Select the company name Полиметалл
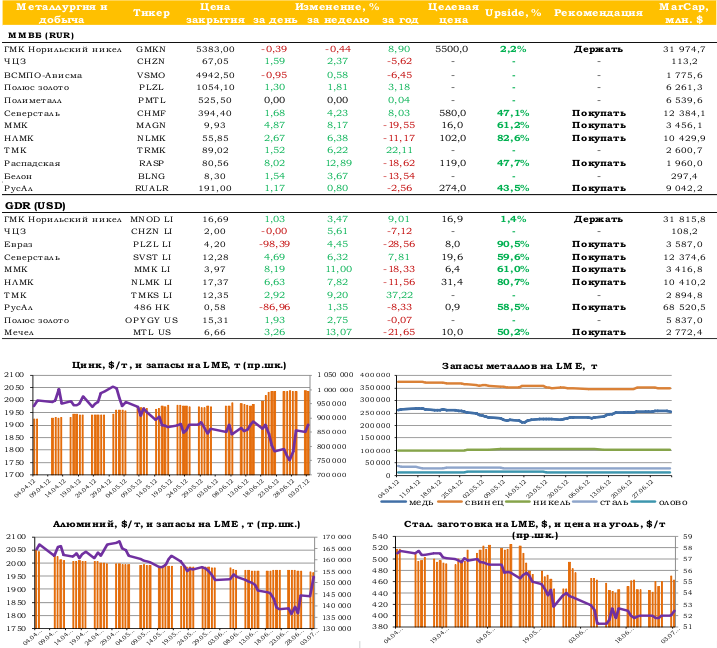 tap(32, 100)
